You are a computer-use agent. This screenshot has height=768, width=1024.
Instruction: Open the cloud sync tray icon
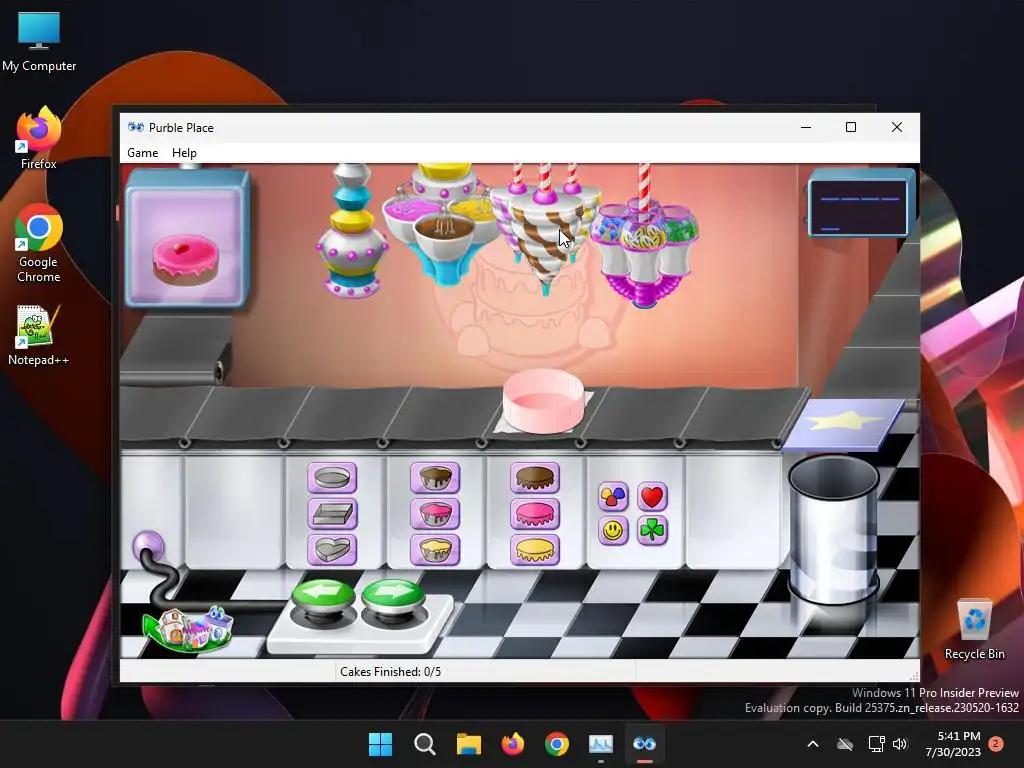(x=845, y=744)
